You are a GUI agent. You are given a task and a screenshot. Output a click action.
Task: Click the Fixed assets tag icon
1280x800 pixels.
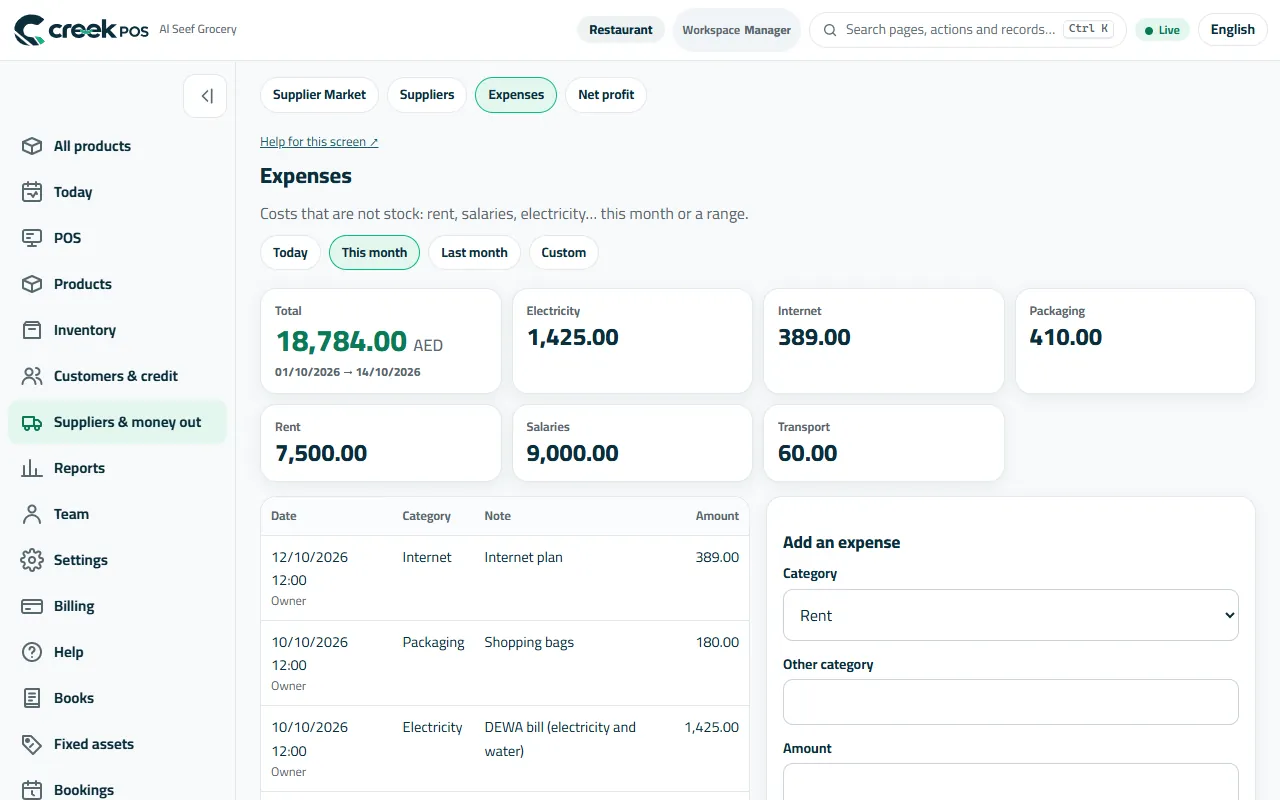point(32,744)
